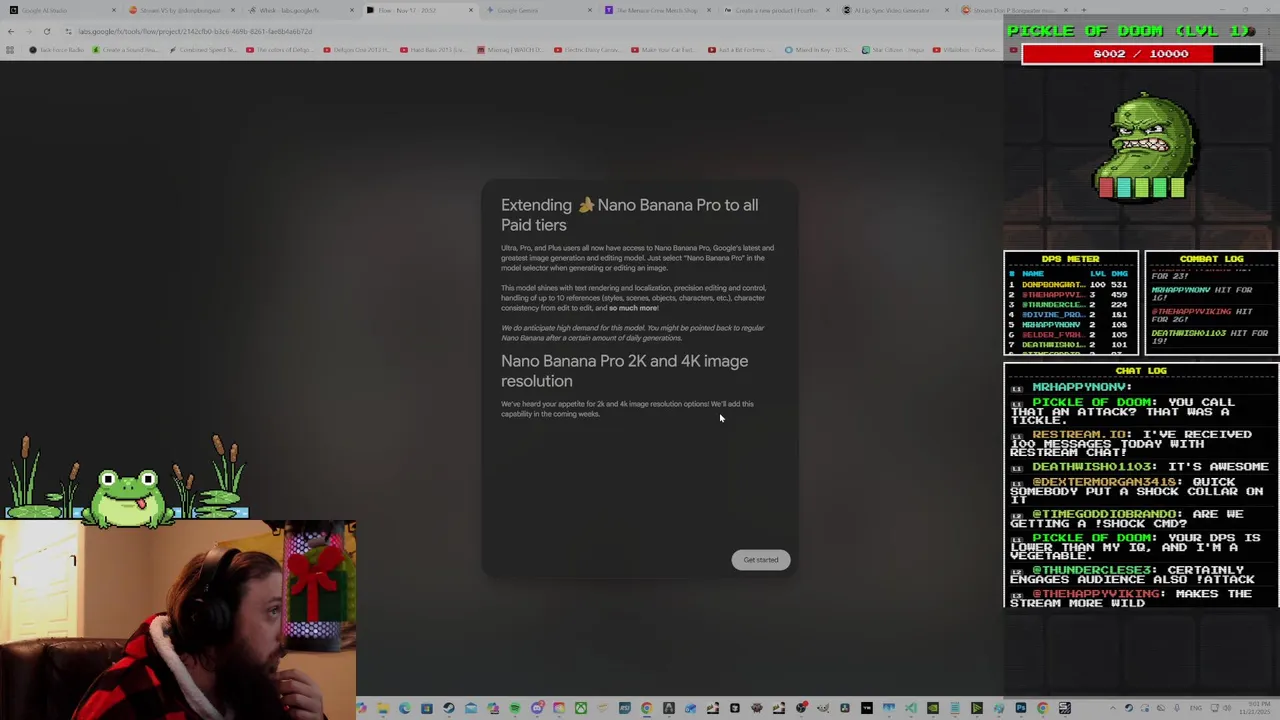Click the Get started button

point(760,560)
